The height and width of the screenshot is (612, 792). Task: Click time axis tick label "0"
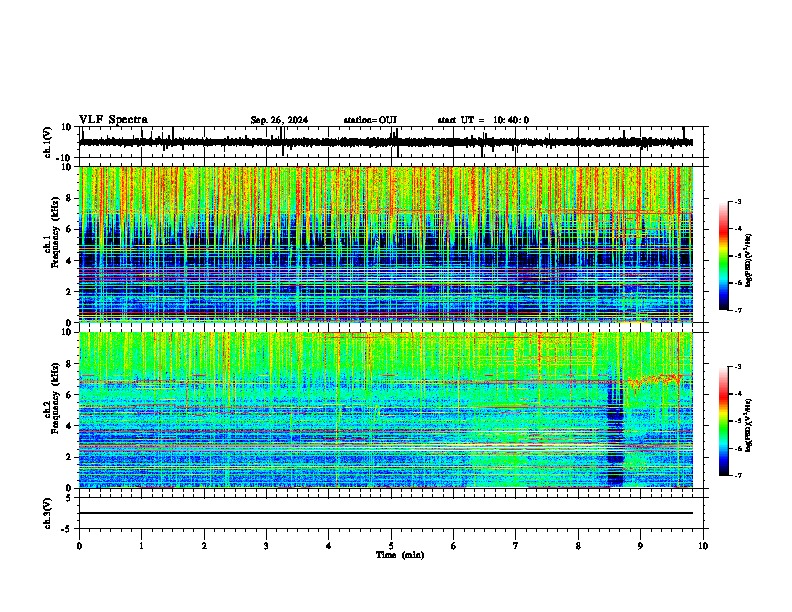[x=79, y=546]
